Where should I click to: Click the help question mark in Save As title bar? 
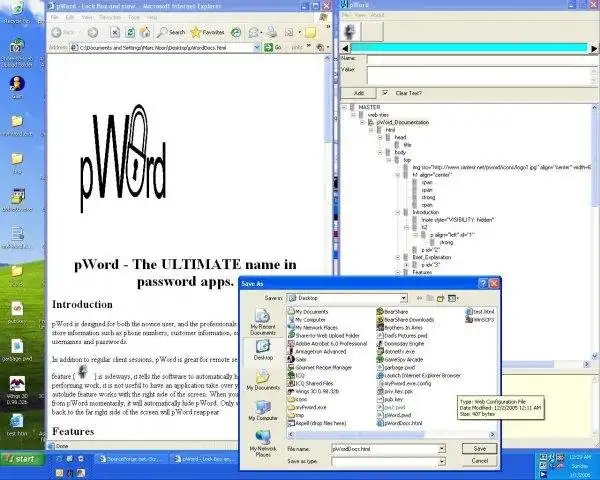pyautogui.click(x=483, y=283)
